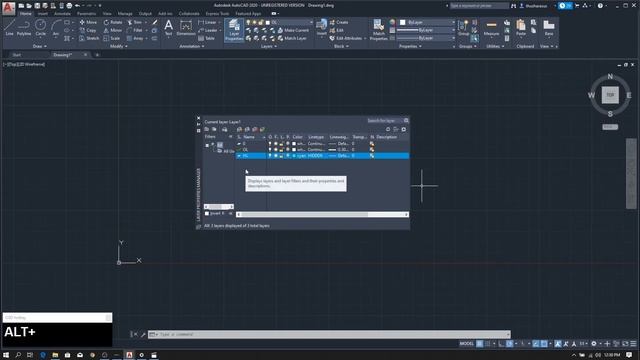The width and height of the screenshot is (640, 360).
Task: Toggle On/Off bulb for layer OL
Action: (269, 150)
